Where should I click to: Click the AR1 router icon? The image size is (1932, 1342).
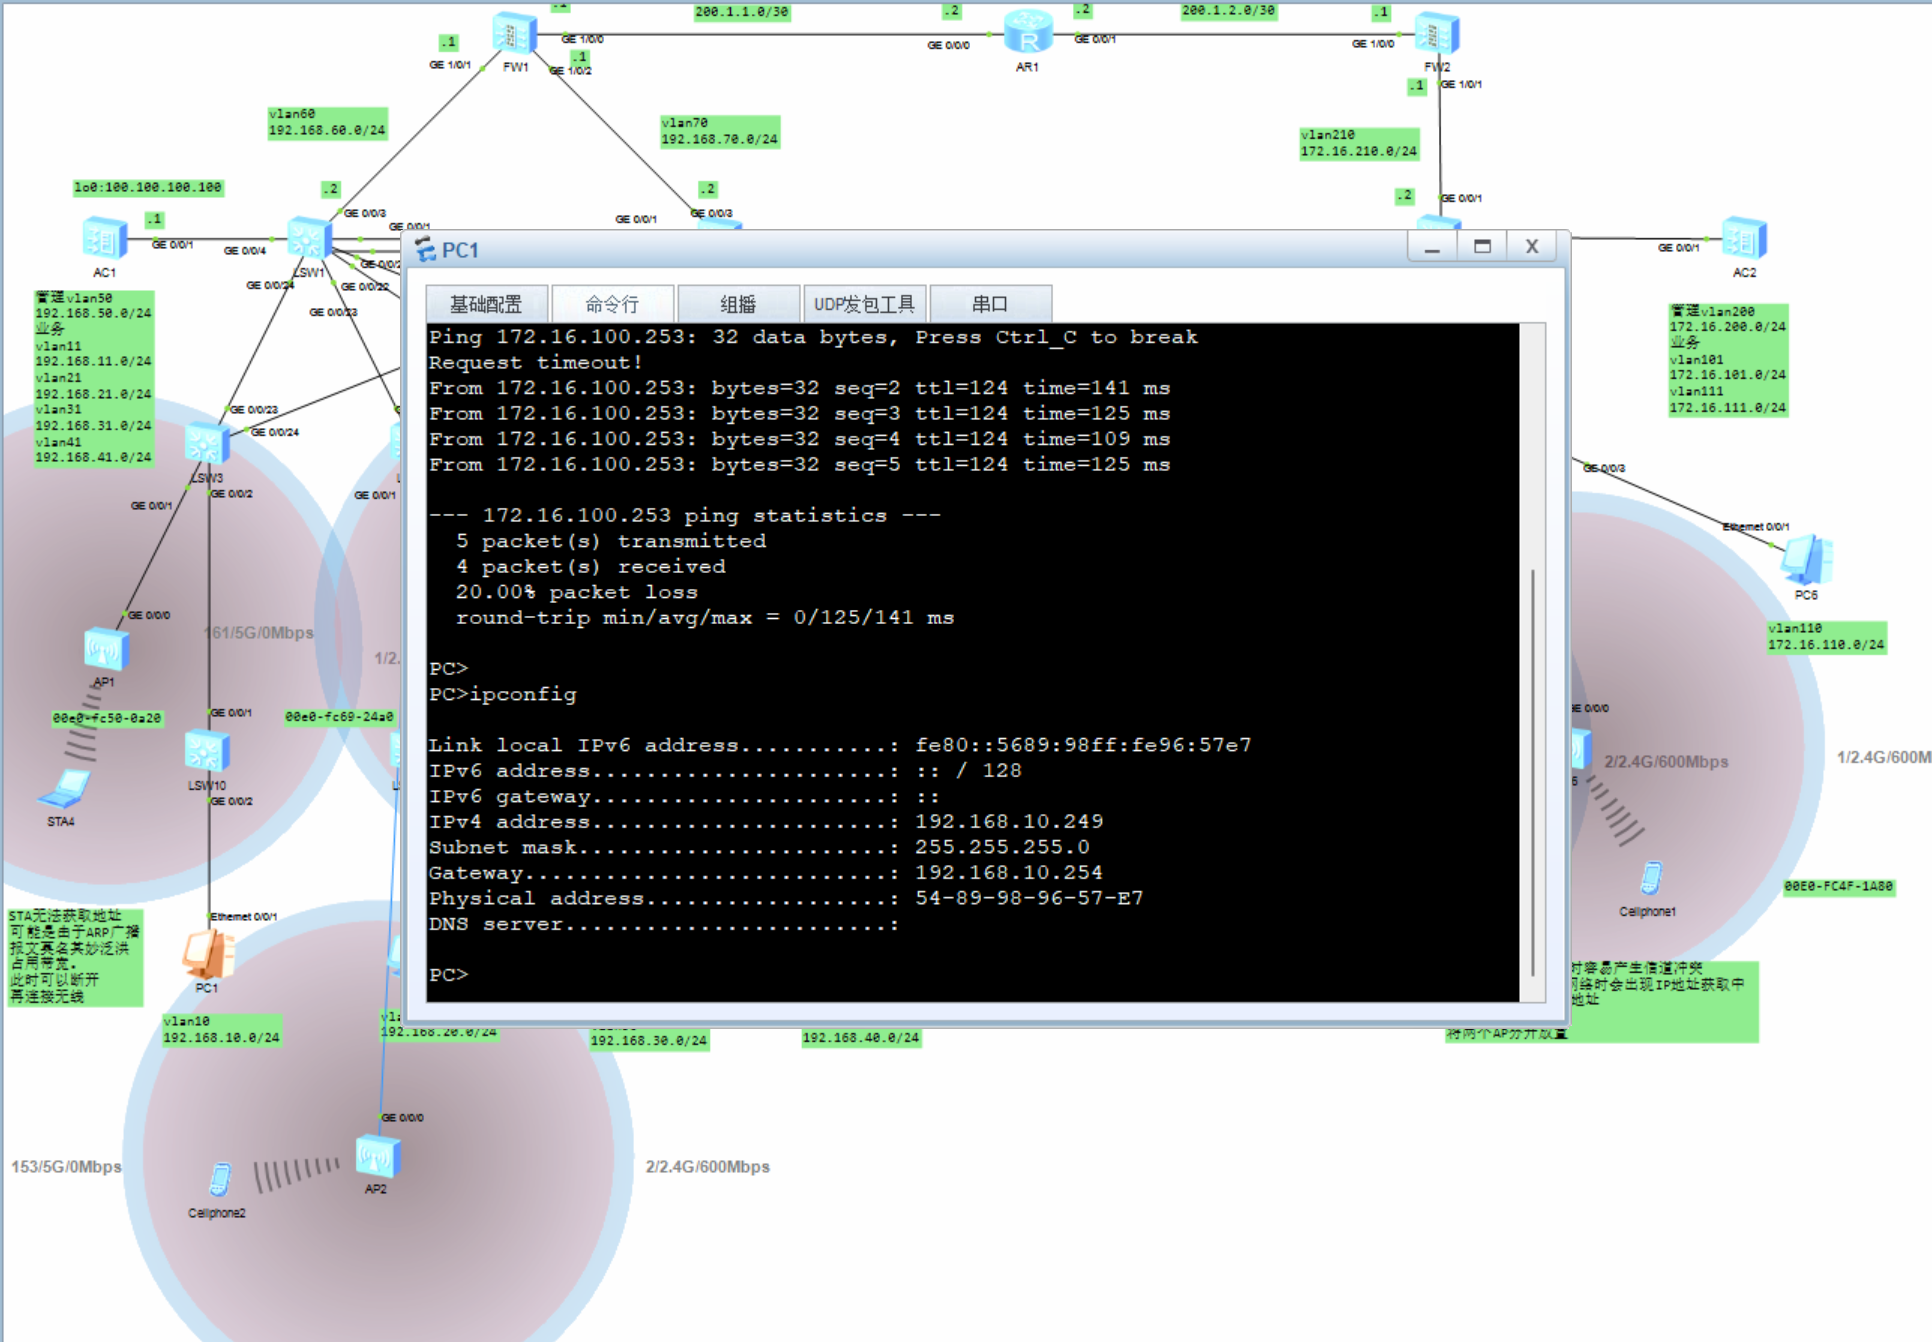pos(1028,33)
